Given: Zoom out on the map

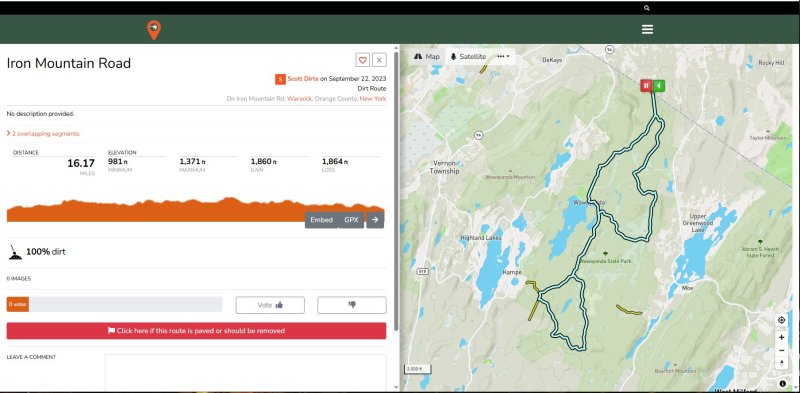Looking at the screenshot, I should click(x=781, y=350).
